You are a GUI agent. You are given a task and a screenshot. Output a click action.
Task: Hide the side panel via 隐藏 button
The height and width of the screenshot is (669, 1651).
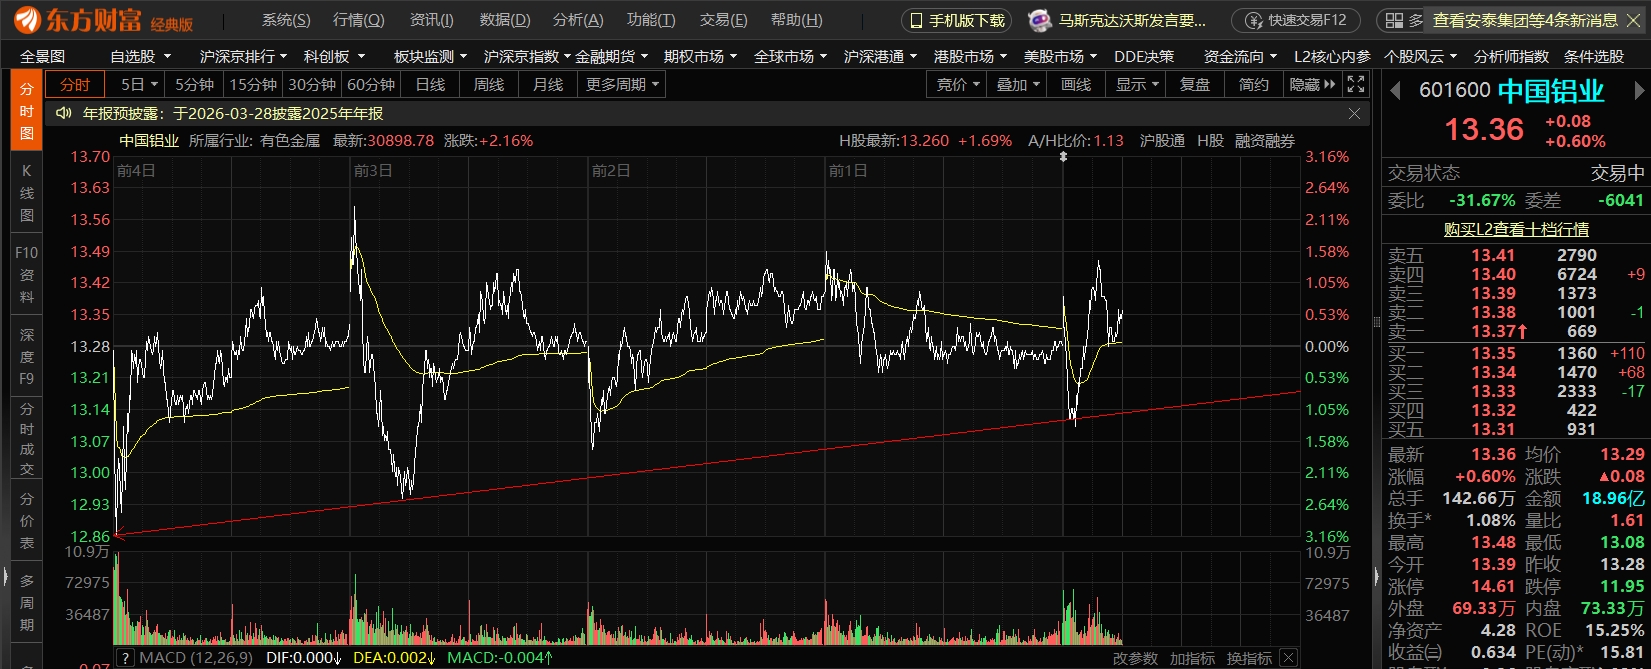tap(1312, 85)
